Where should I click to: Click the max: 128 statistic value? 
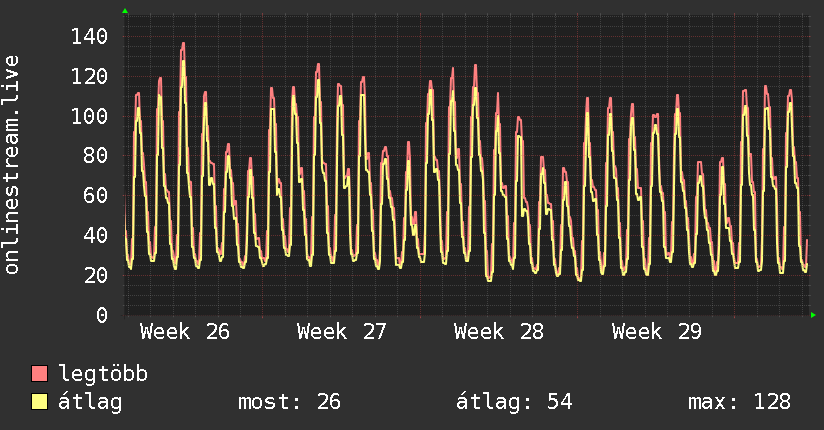(x=739, y=402)
